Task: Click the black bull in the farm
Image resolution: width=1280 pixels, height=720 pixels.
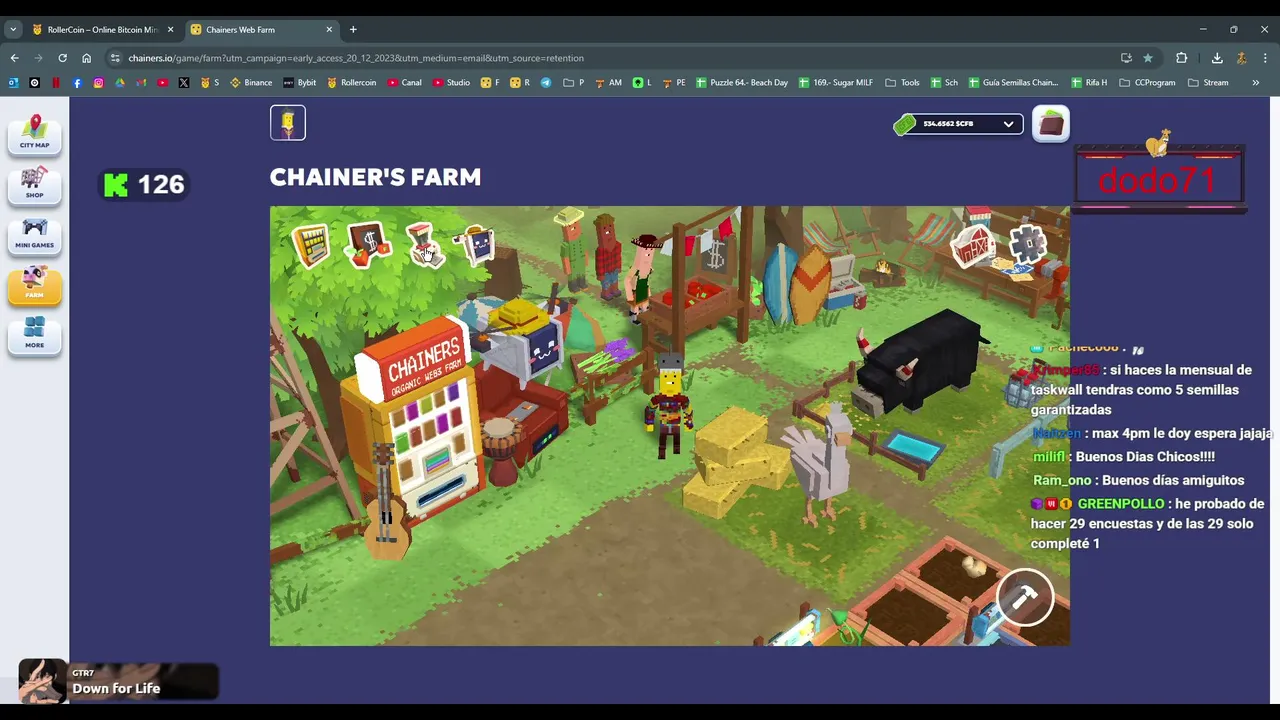Action: click(918, 362)
